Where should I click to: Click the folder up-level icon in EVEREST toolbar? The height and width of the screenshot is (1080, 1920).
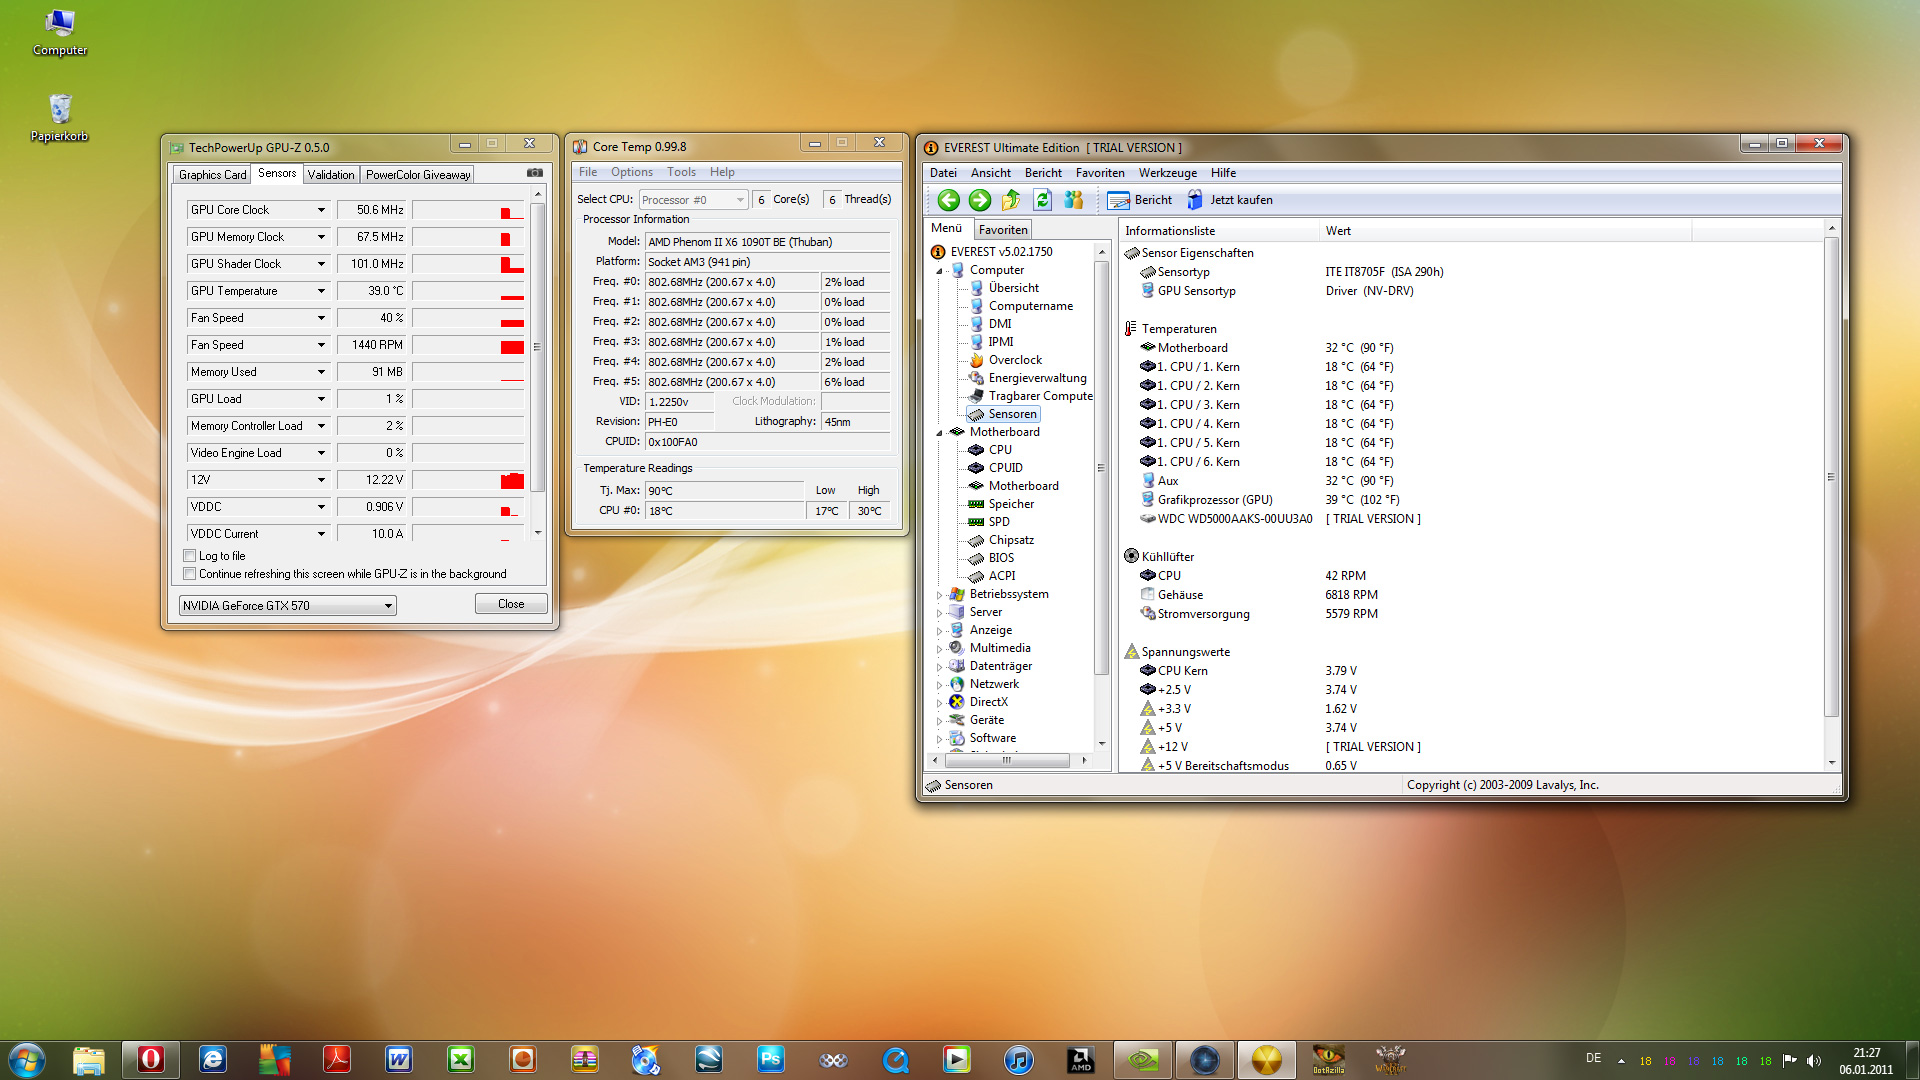[1011, 200]
